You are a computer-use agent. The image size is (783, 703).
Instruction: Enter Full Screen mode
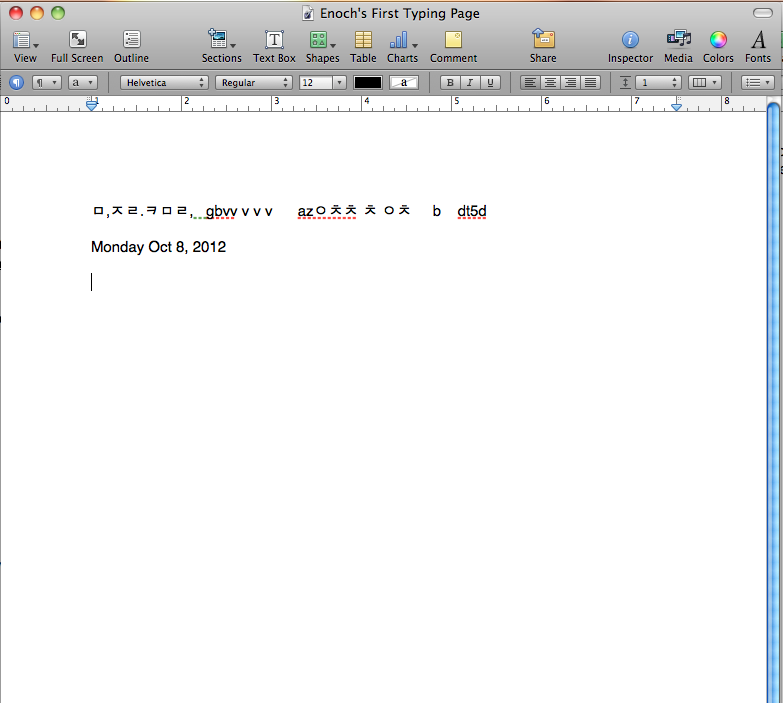(x=77, y=46)
